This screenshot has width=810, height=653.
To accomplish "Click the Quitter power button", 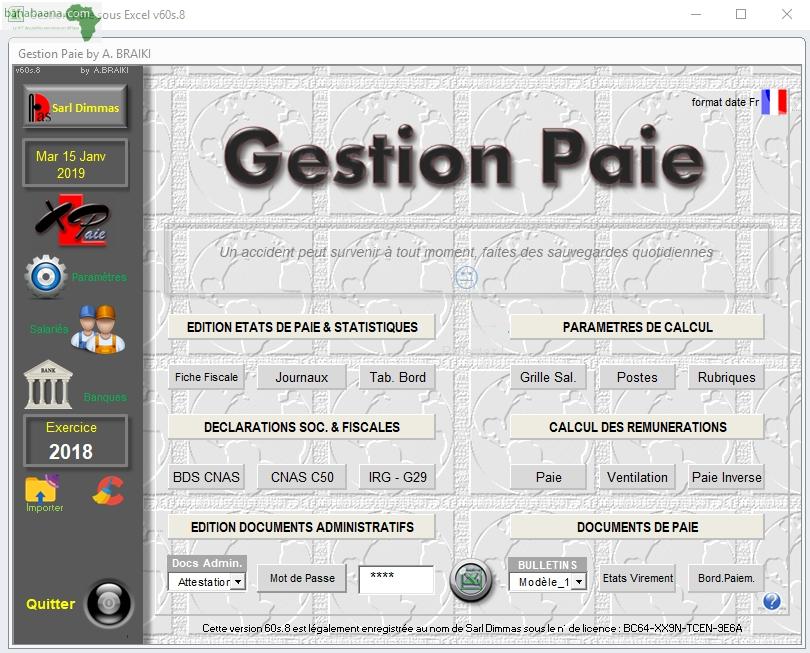I will point(109,603).
